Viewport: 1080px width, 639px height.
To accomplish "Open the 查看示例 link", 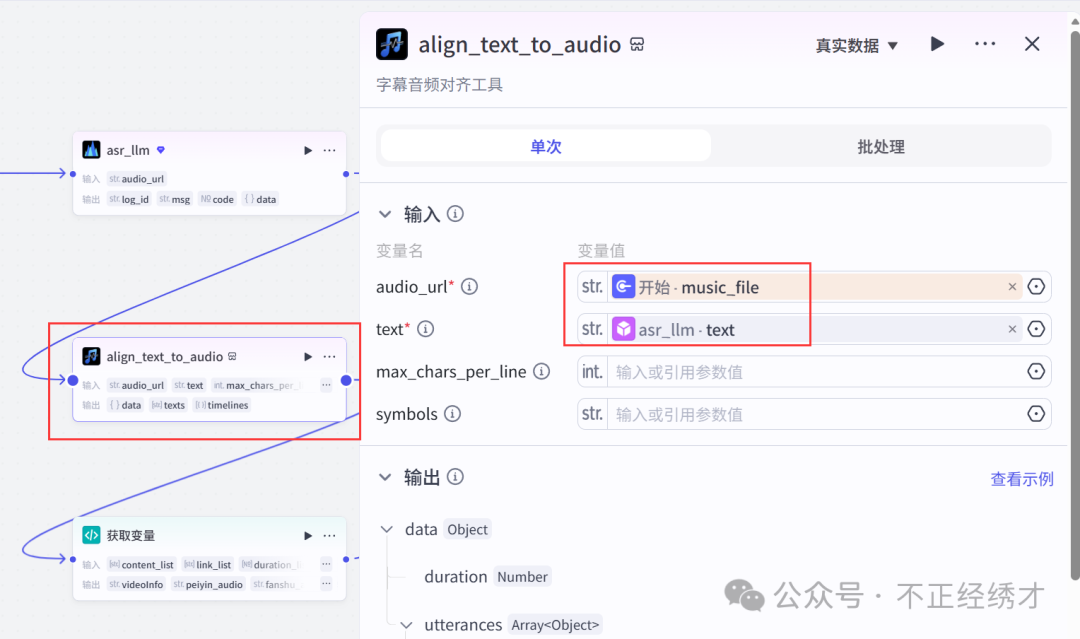I will click(1021, 479).
